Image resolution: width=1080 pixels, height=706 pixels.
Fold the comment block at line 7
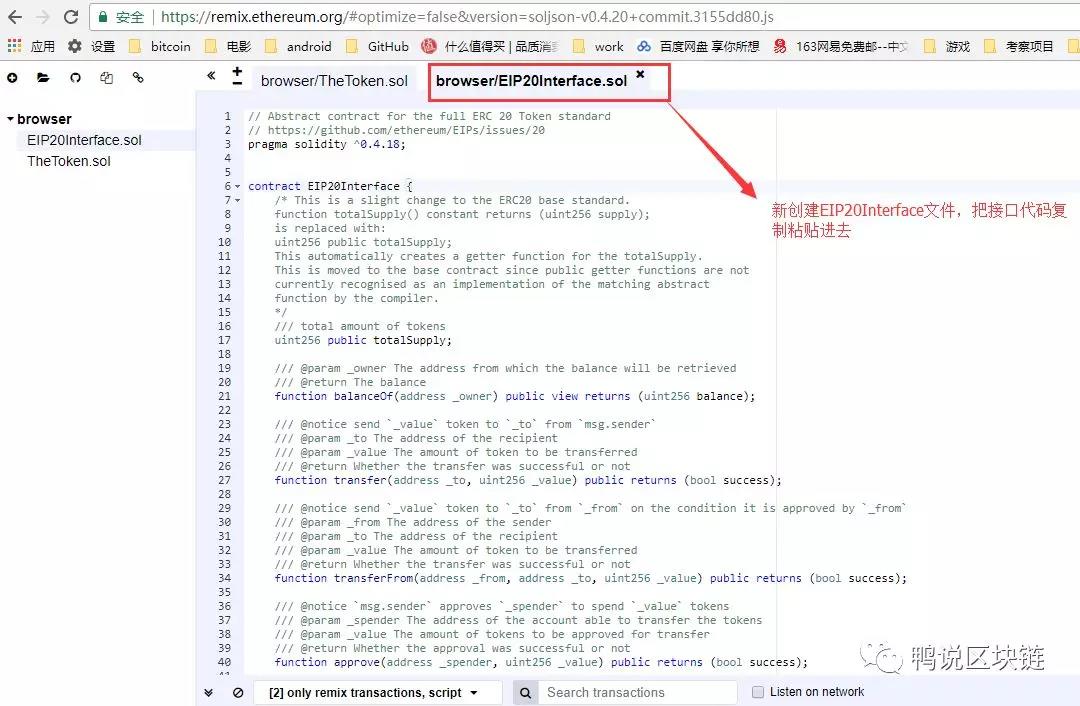click(x=238, y=200)
